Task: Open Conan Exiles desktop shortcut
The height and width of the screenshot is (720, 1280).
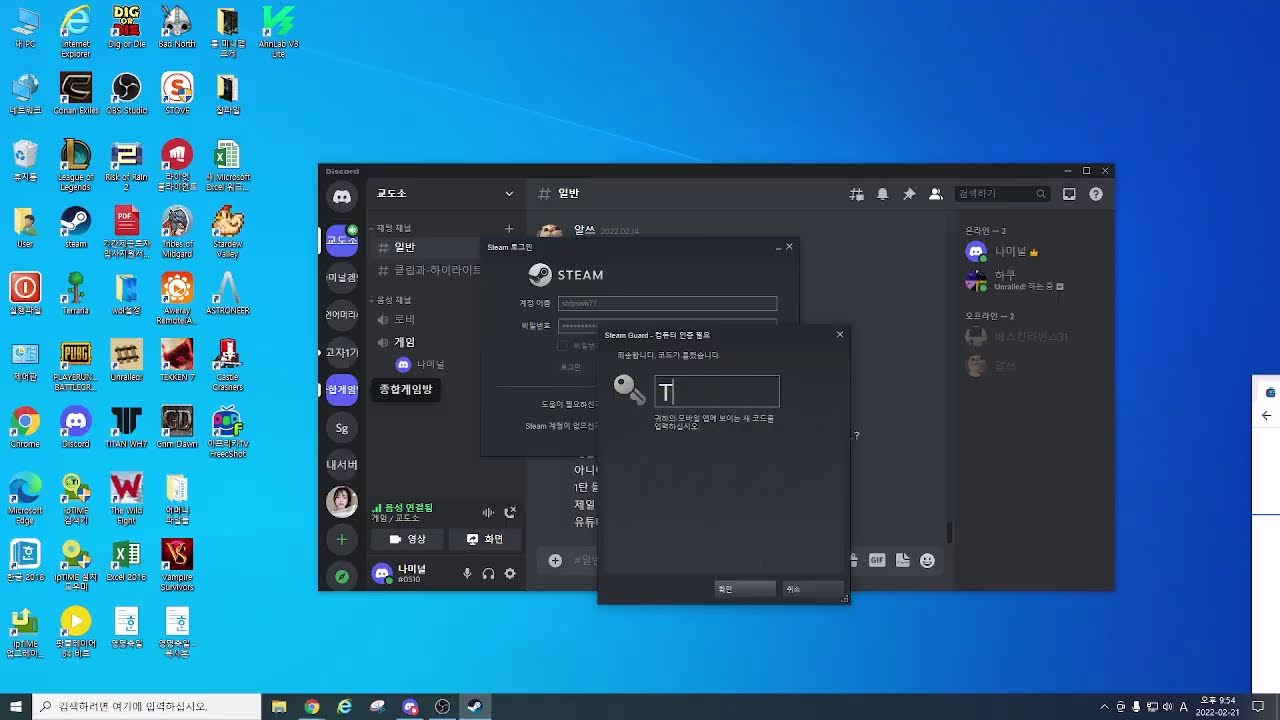Action: [75, 93]
